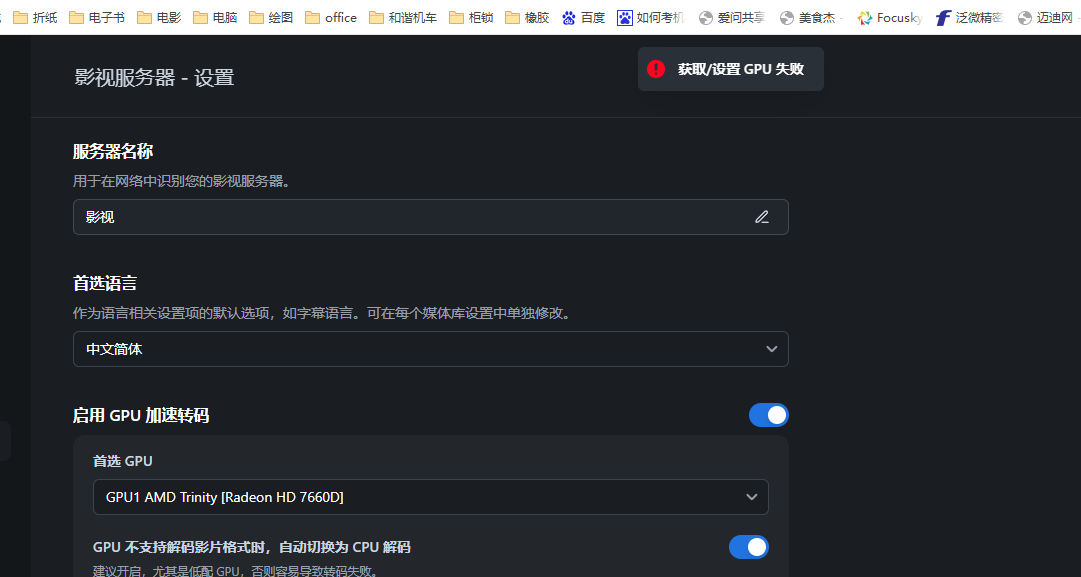Open the 电影 bookmark folder

coord(159,17)
